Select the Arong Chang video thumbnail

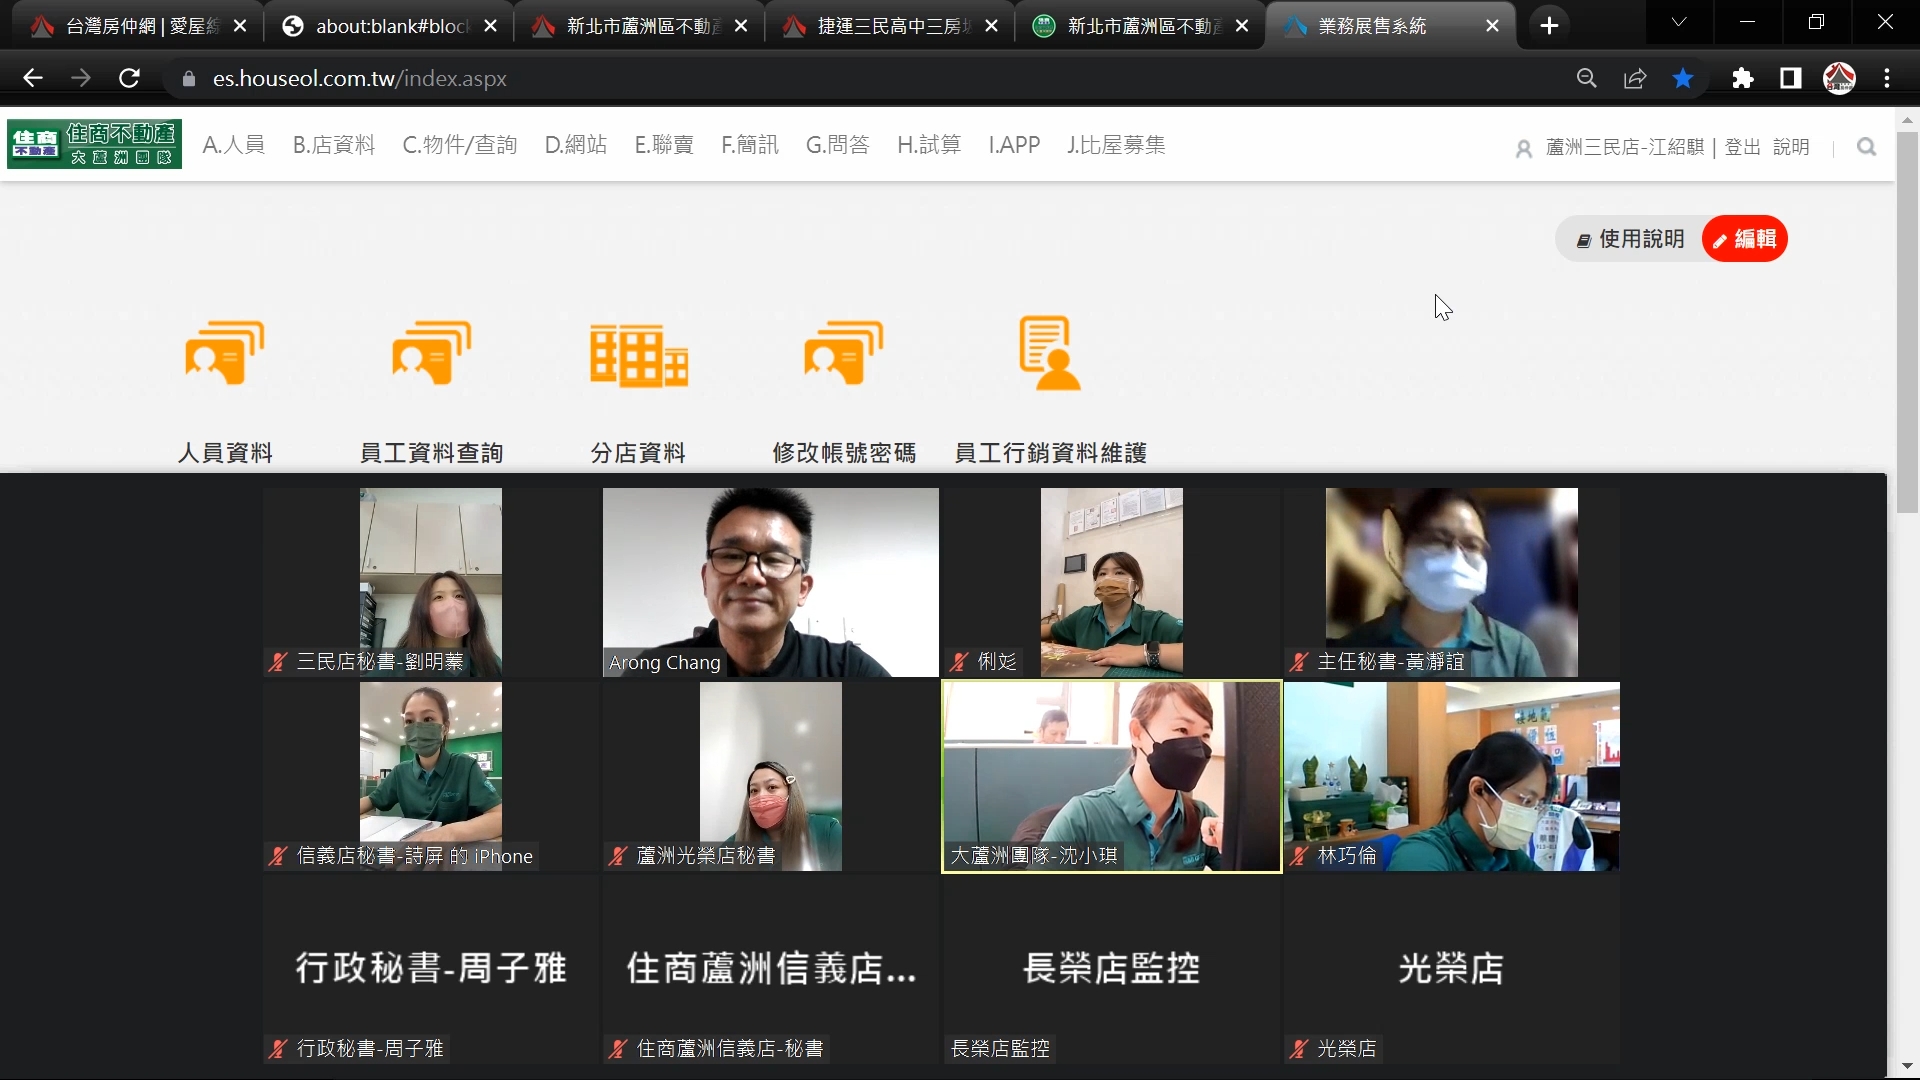[x=770, y=582]
